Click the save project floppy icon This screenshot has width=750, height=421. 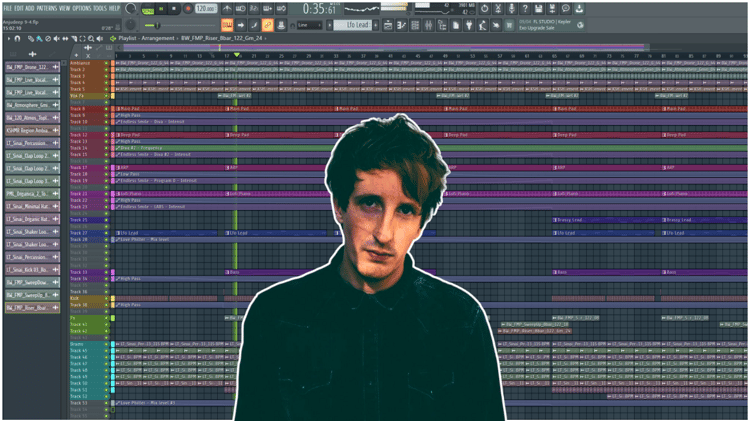pos(539,9)
